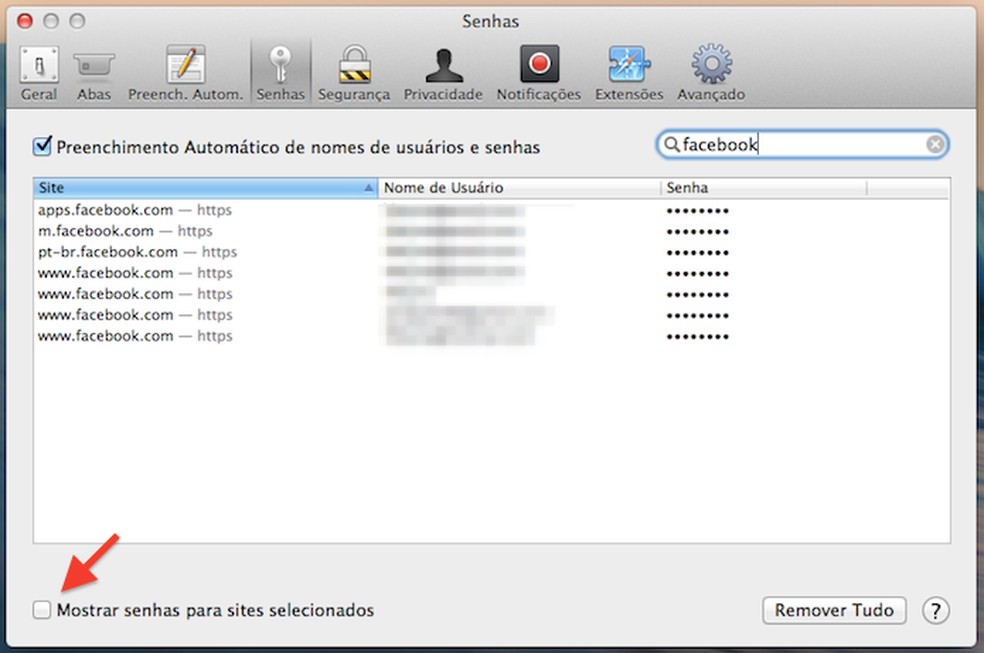Select the Senhas key icon

[281, 73]
